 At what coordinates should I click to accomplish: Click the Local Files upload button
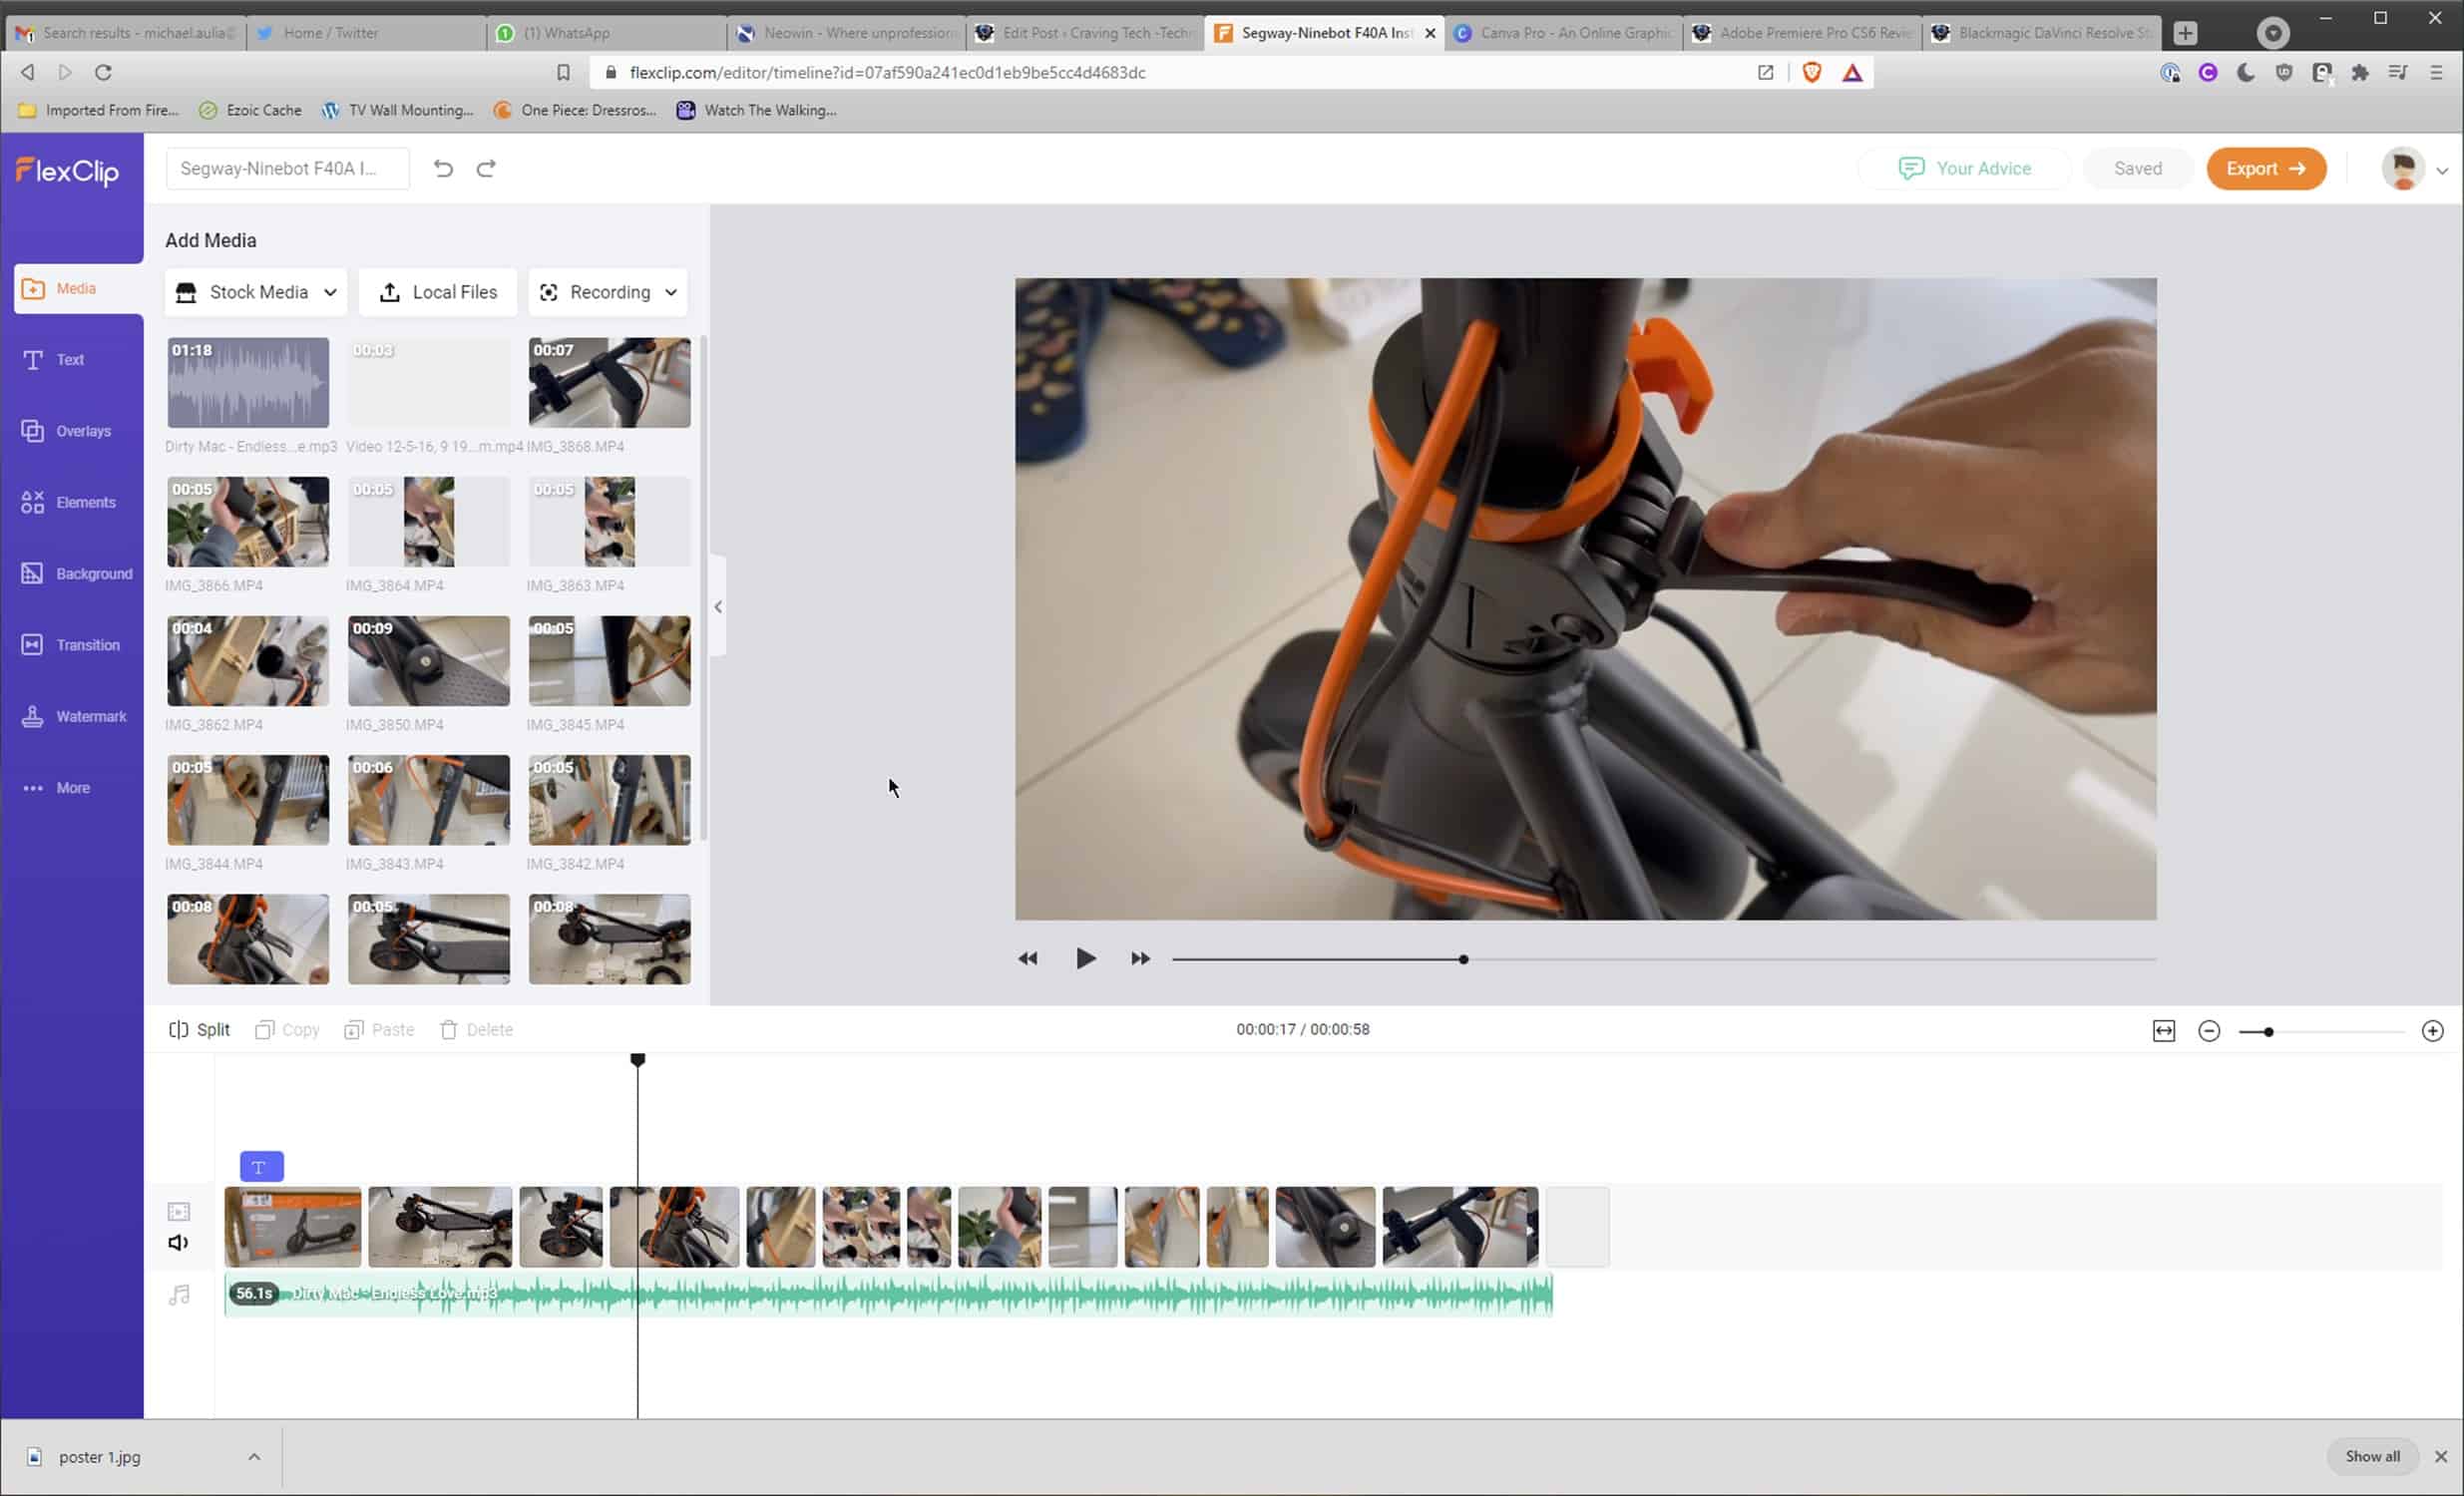tap(438, 292)
